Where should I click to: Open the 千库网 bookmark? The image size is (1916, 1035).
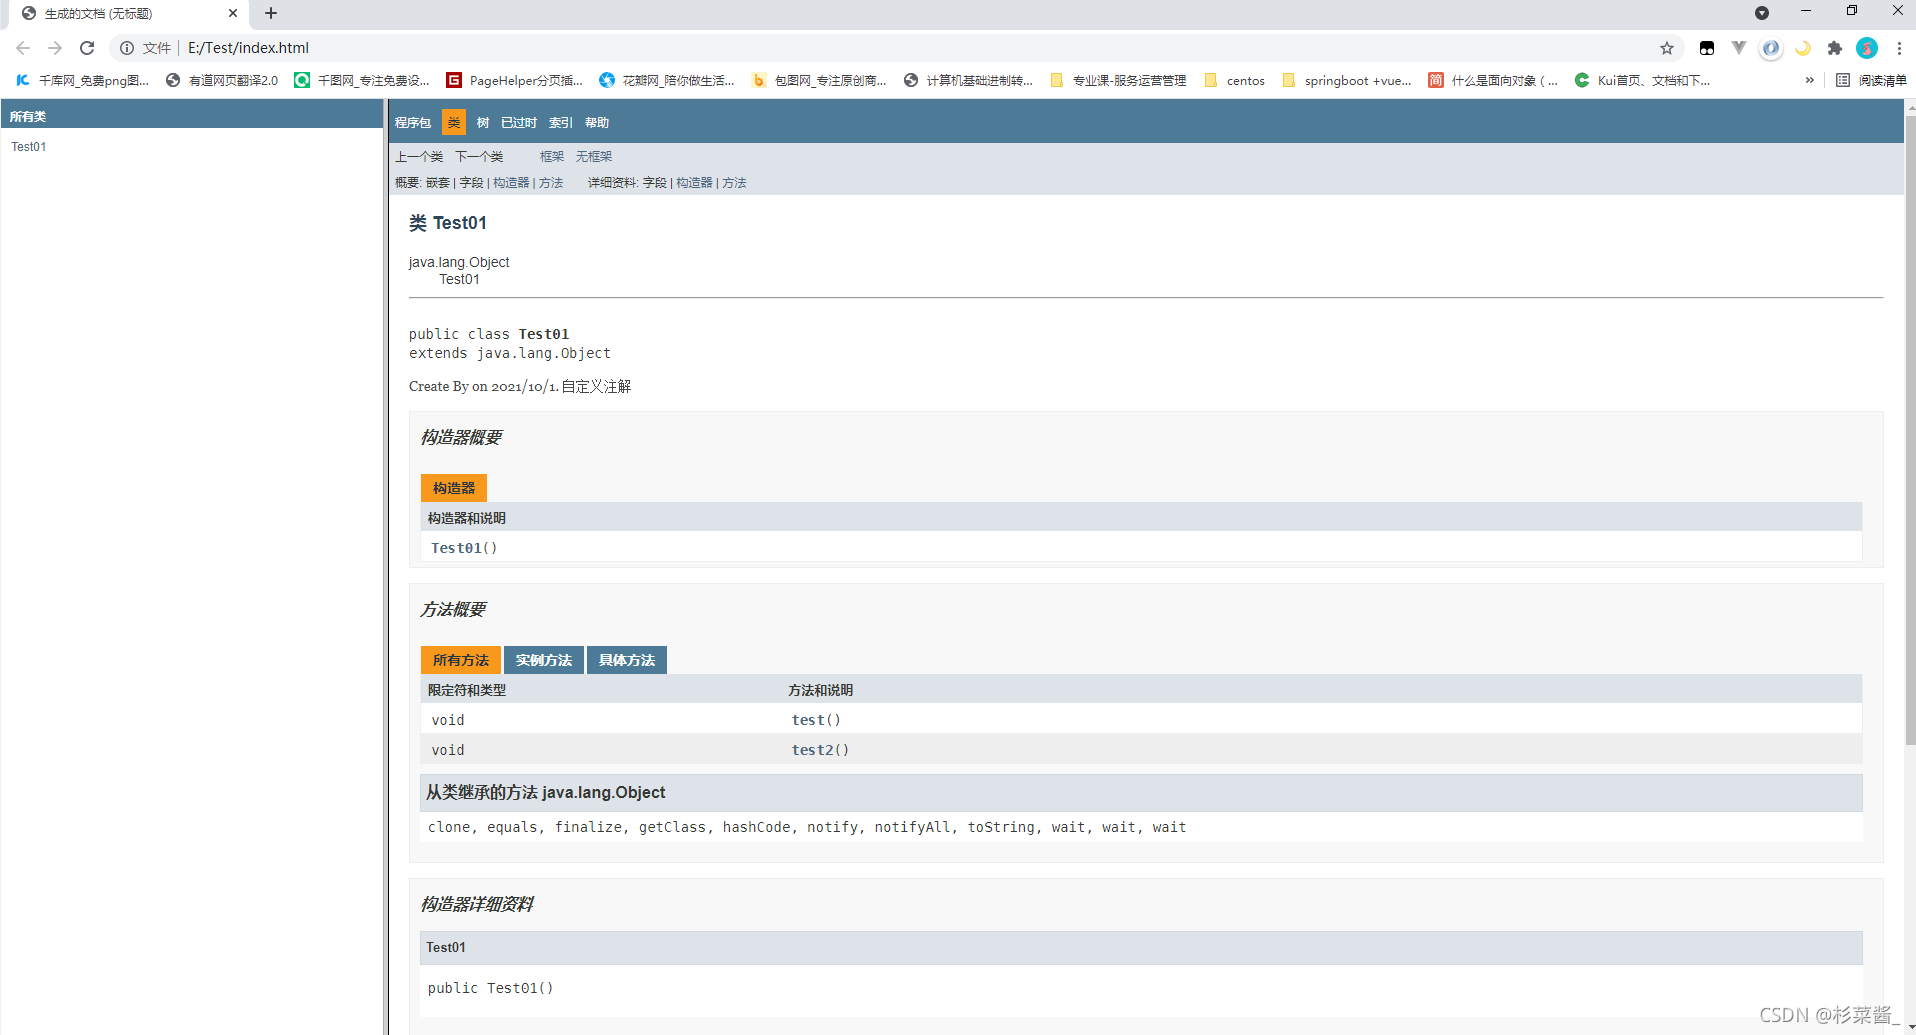[x=82, y=80]
